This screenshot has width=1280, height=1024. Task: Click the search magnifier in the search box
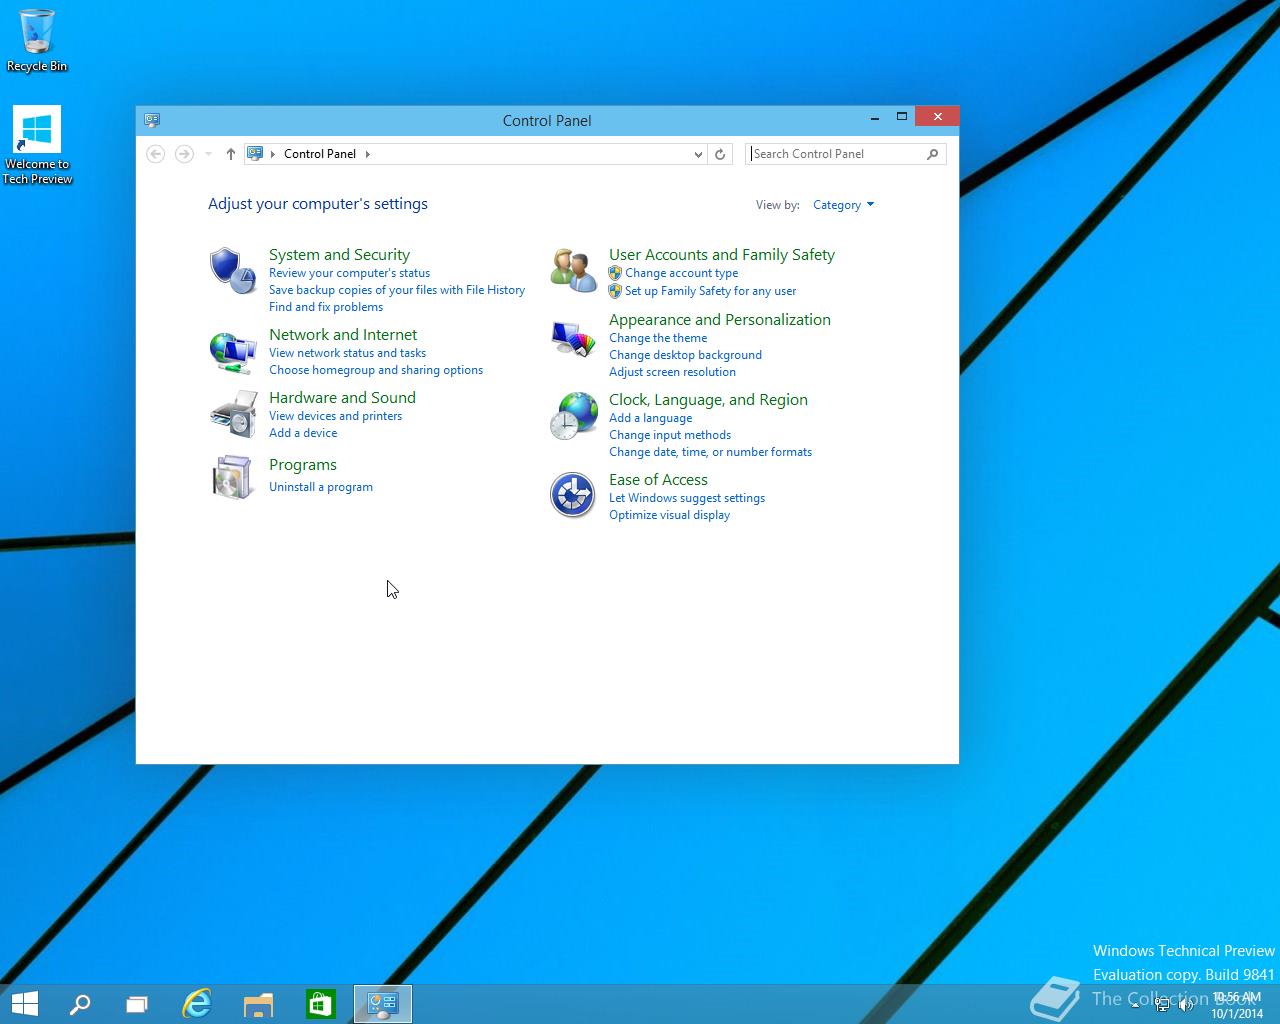tap(933, 154)
